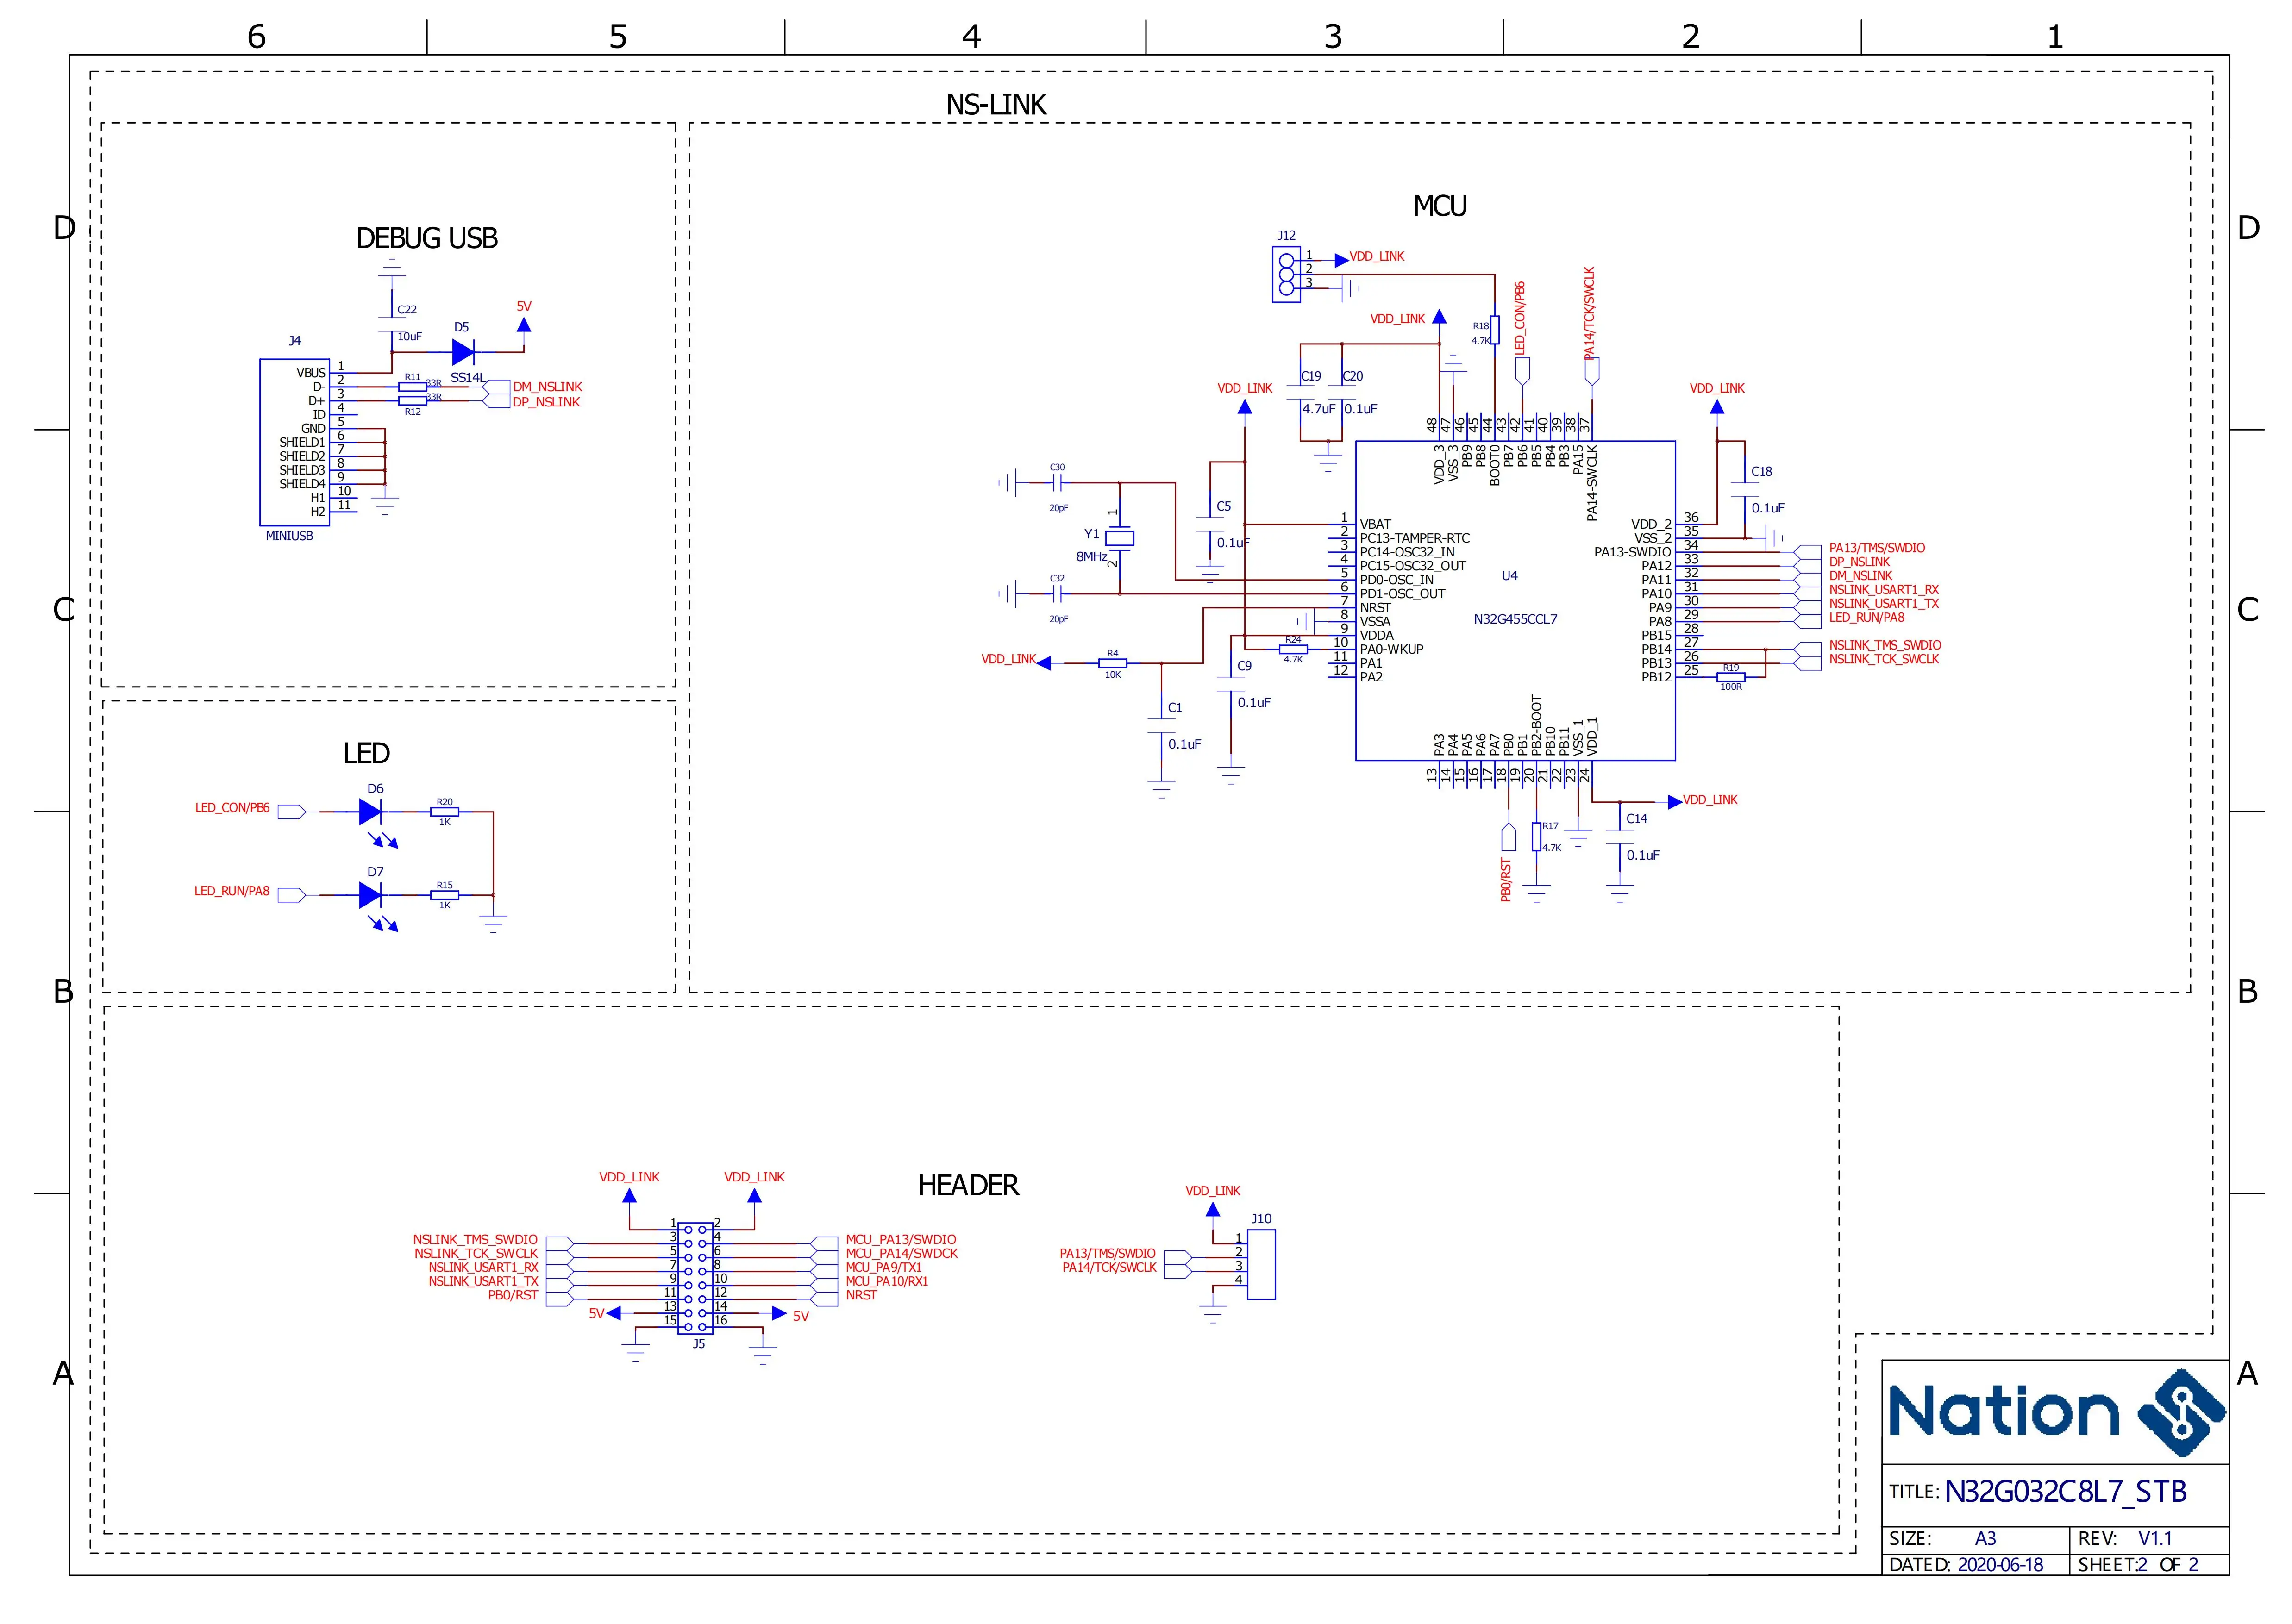Click resistor R20 1K symbol

click(445, 812)
